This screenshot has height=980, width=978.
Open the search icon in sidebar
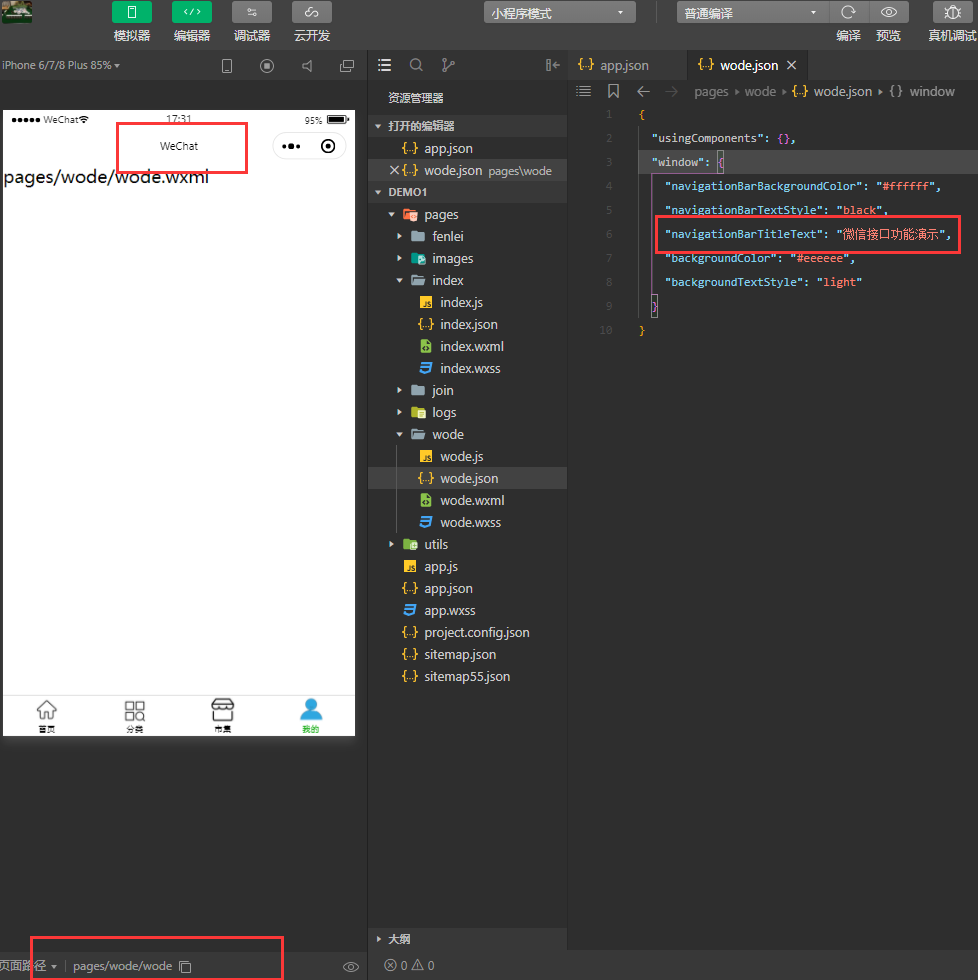point(416,65)
